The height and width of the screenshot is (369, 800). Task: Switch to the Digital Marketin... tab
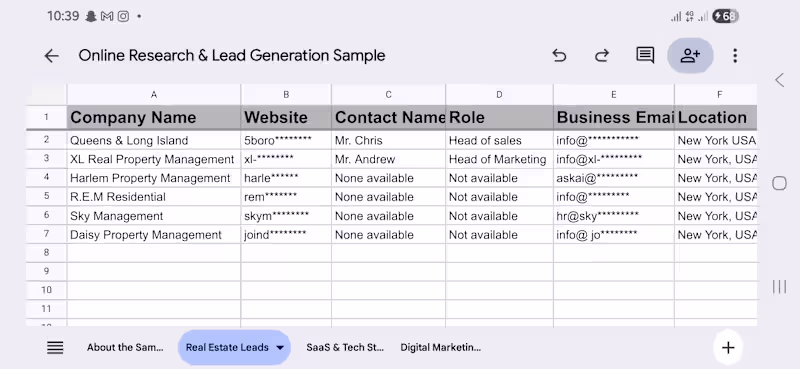tap(440, 348)
